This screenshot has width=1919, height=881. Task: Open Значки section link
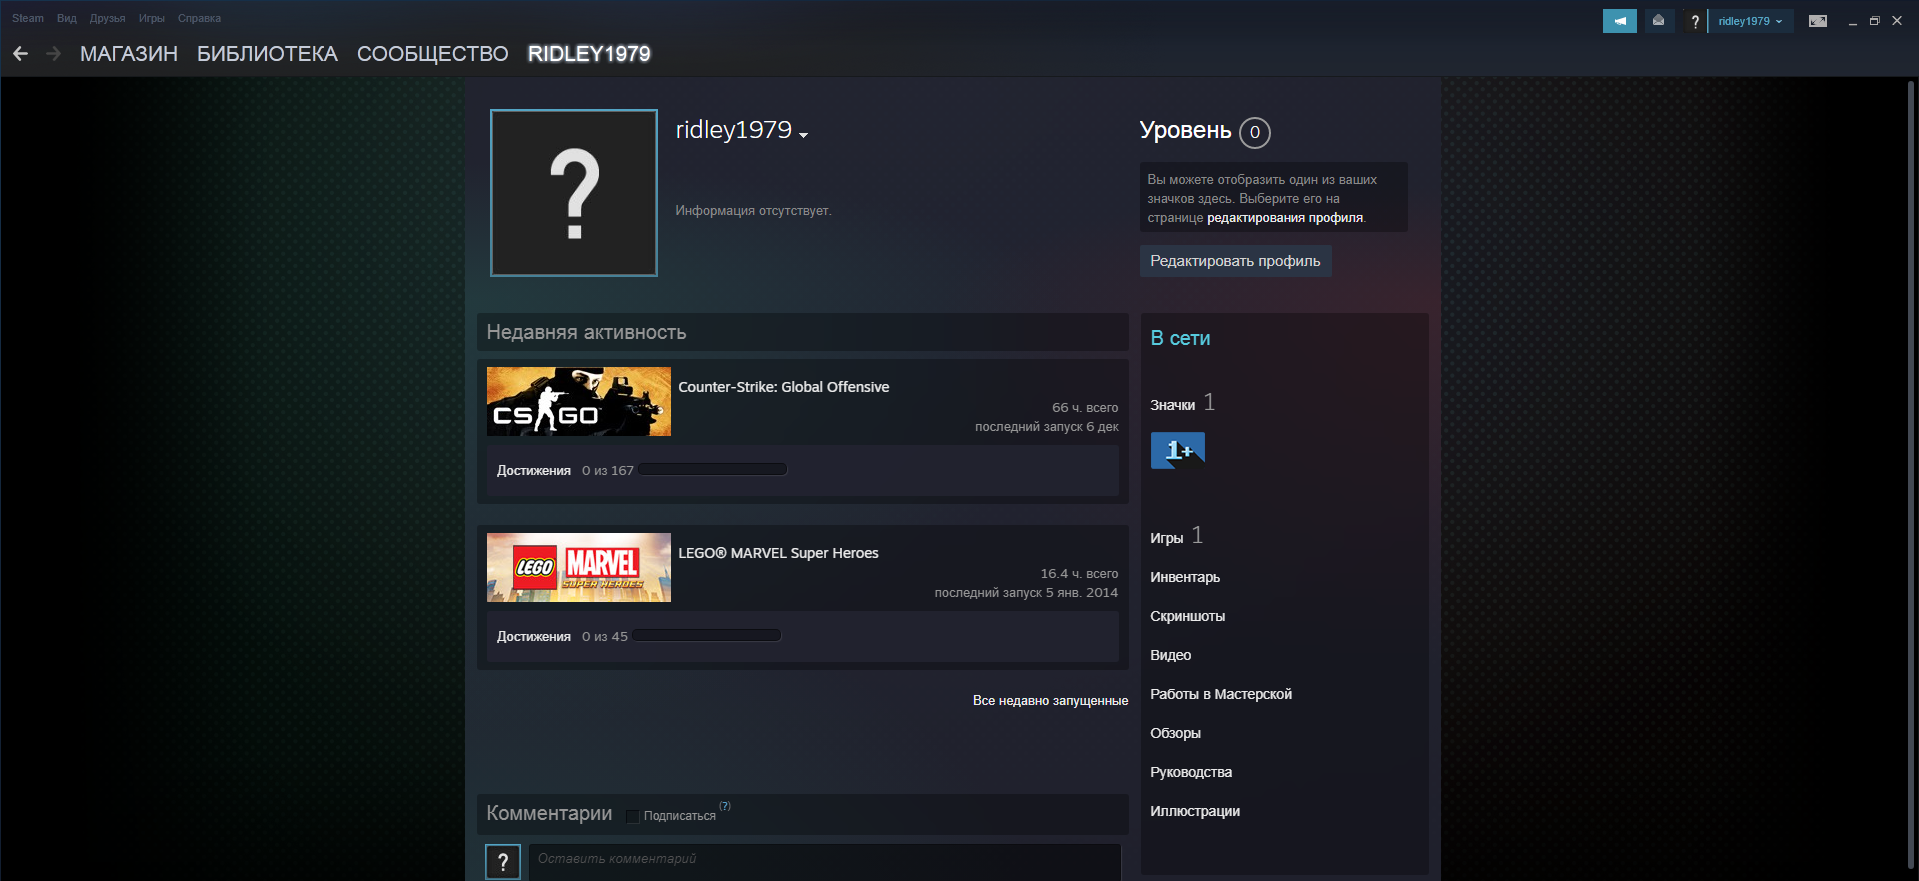tap(1172, 405)
